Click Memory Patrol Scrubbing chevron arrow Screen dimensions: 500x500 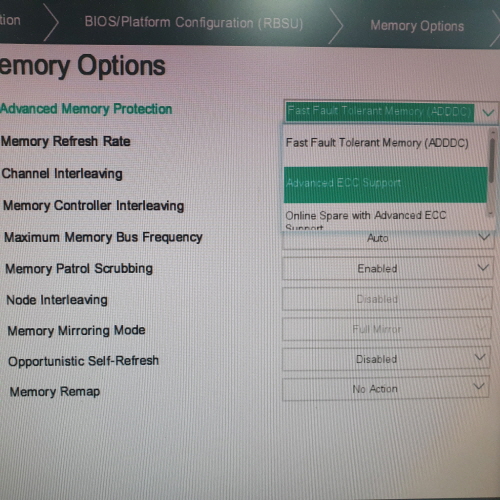pyautogui.click(x=483, y=267)
